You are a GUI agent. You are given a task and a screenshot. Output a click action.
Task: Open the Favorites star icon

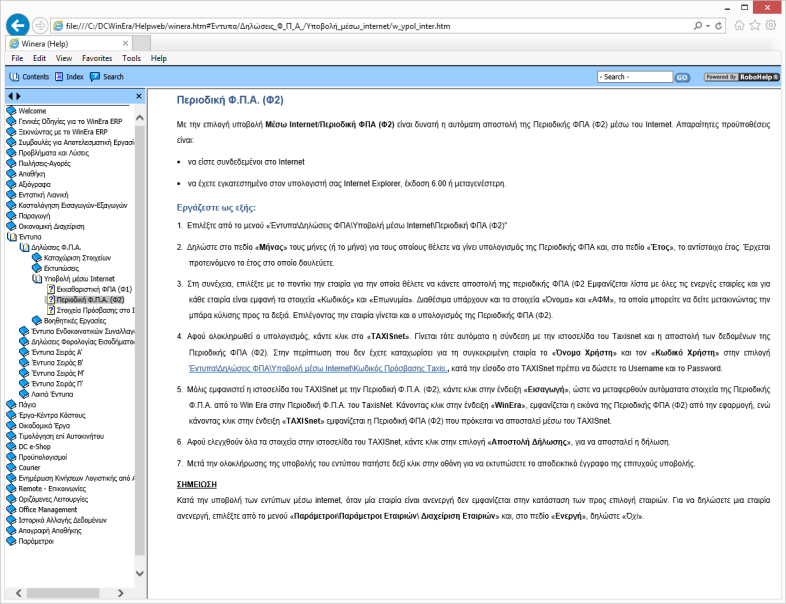754,25
